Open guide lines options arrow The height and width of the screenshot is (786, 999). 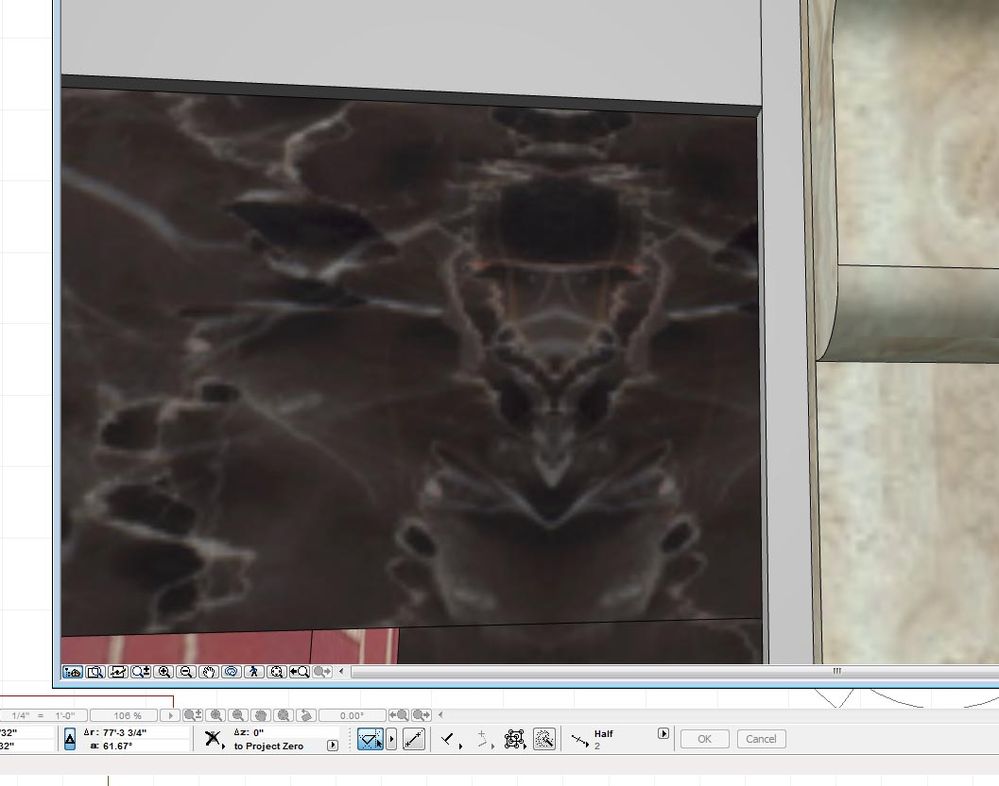pos(391,739)
